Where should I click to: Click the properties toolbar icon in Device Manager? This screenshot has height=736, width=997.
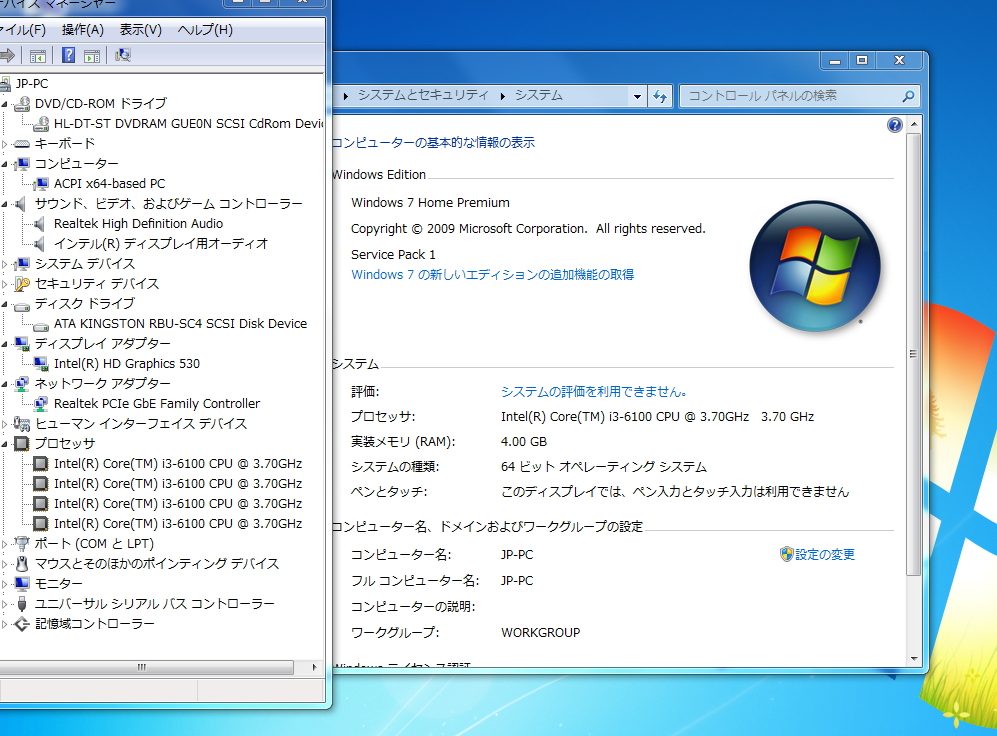(x=37, y=55)
